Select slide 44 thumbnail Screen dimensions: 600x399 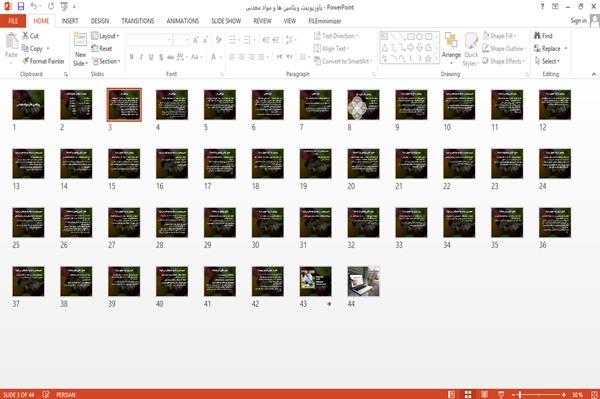[x=364, y=281]
